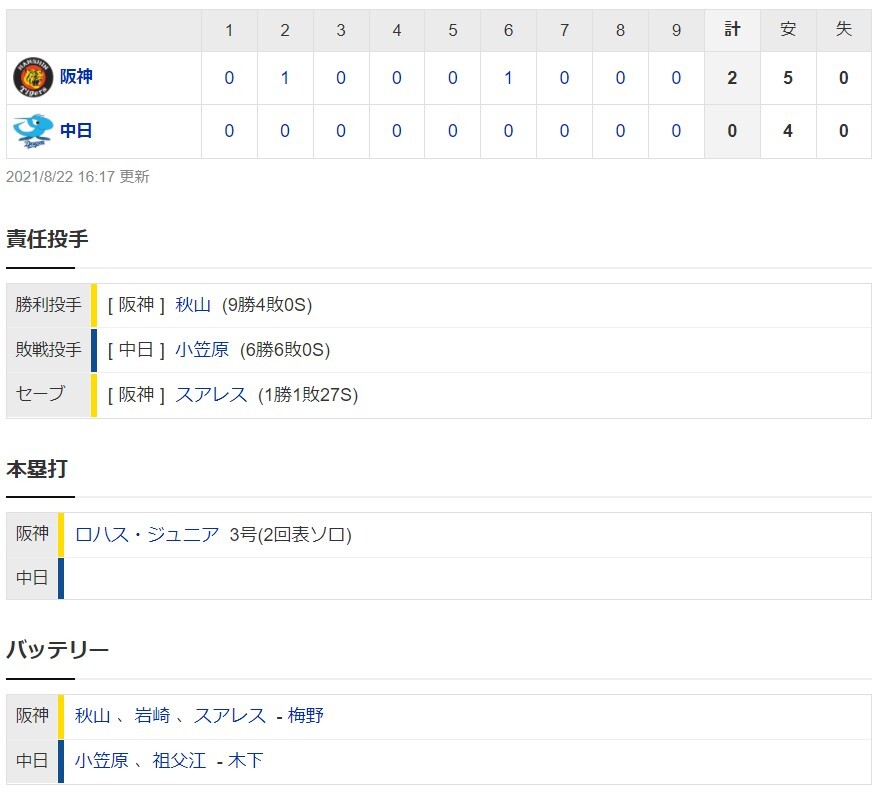
Task: Click Chunichi's 9th inning score of 0
Action: click(676, 131)
